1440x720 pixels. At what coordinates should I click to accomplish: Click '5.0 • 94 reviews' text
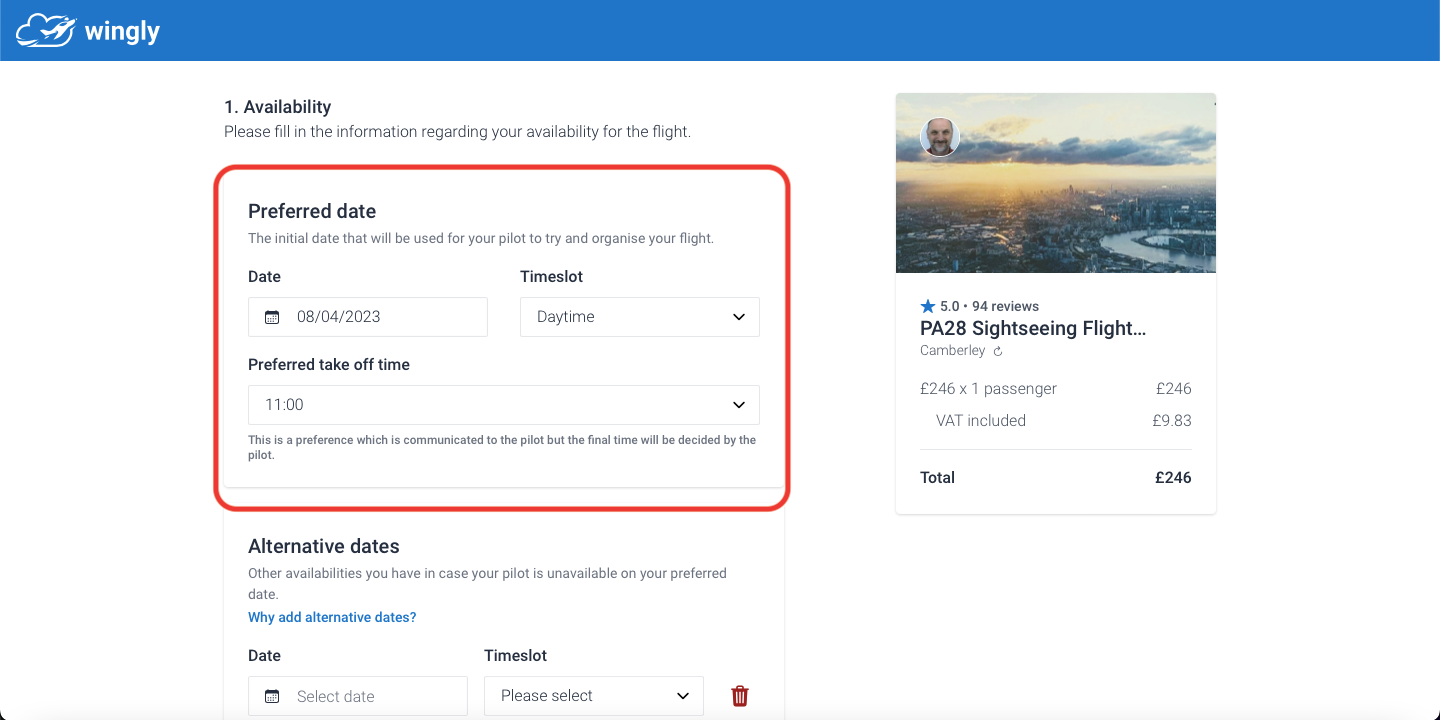[x=989, y=306]
